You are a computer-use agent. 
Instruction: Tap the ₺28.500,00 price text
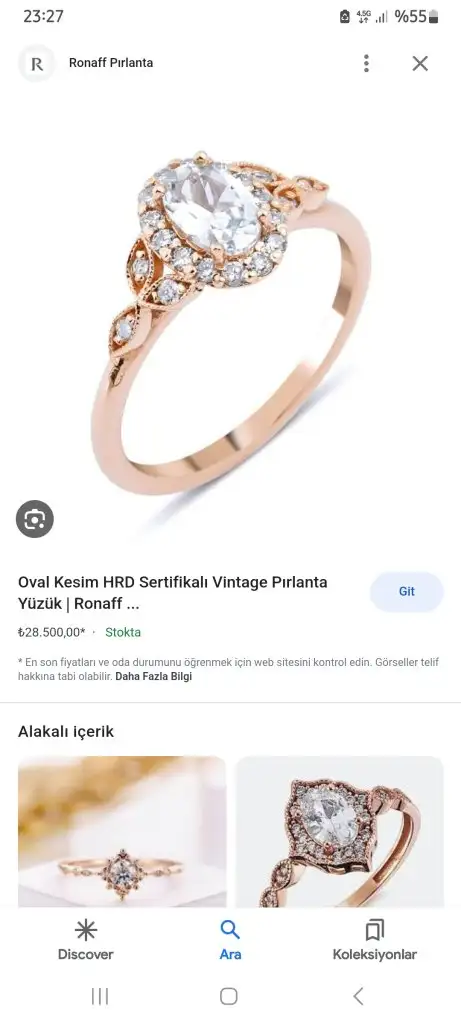click(x=52, y=632)
